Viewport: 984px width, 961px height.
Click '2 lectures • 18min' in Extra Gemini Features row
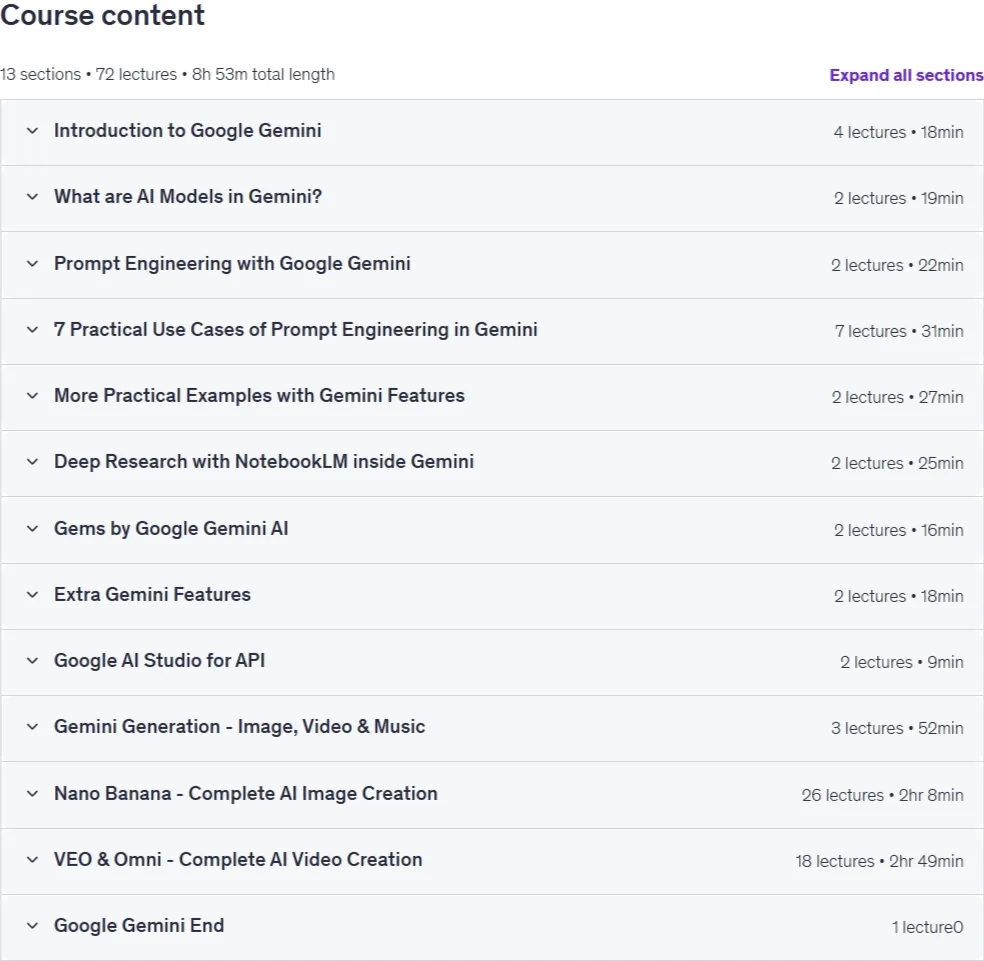[898, 596]
